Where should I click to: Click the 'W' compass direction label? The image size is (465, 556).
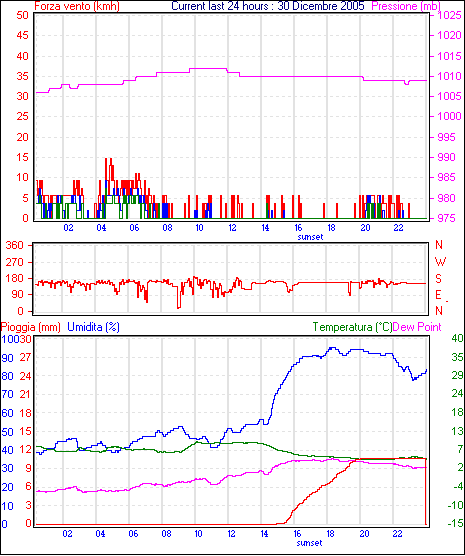440,262
